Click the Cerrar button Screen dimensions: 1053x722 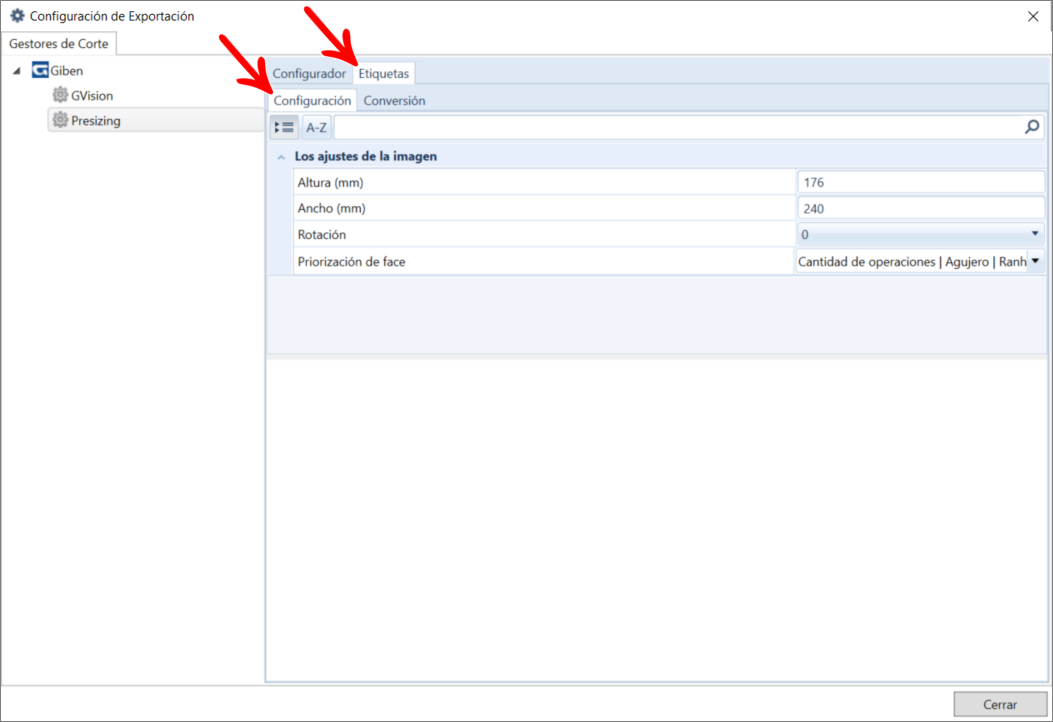pos(1000,704)
